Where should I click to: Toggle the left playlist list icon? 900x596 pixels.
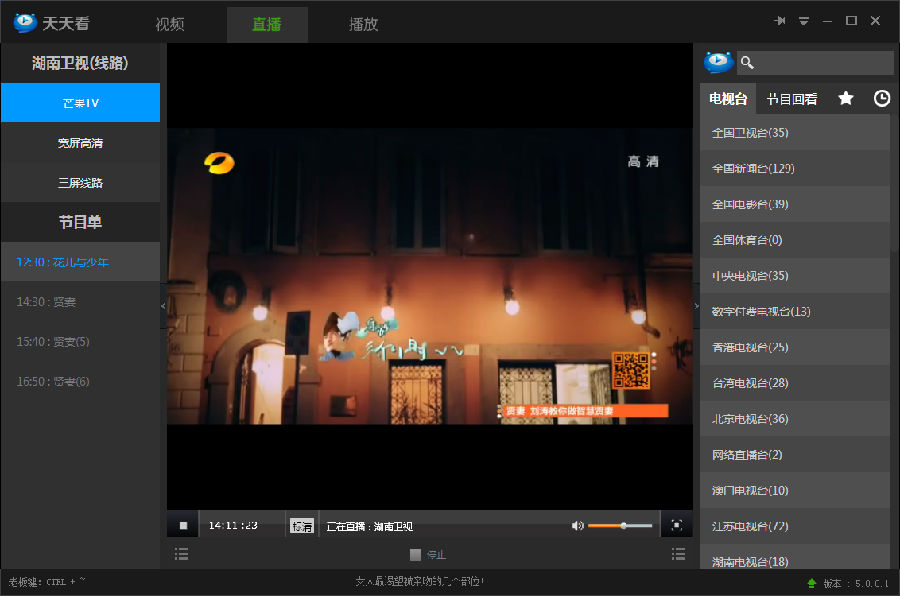coord(181,554)
